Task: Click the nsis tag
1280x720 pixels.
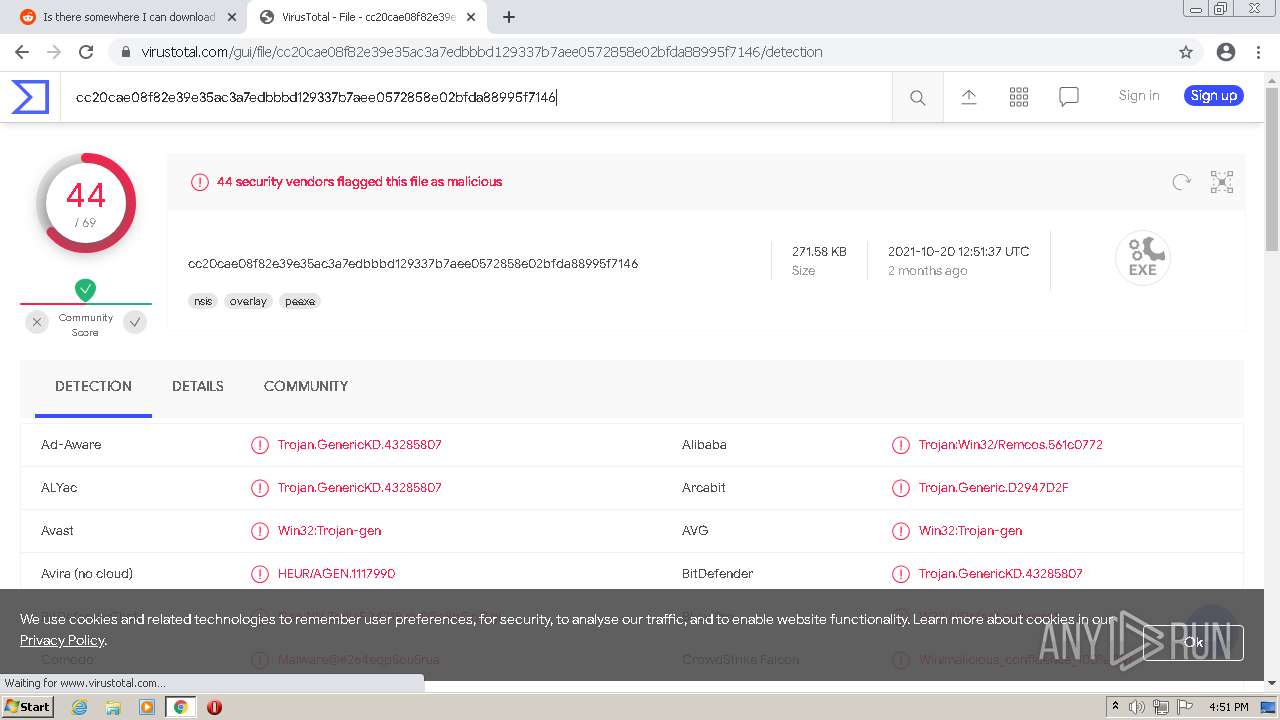Action: pyautogui.click(x=203, y=301)
